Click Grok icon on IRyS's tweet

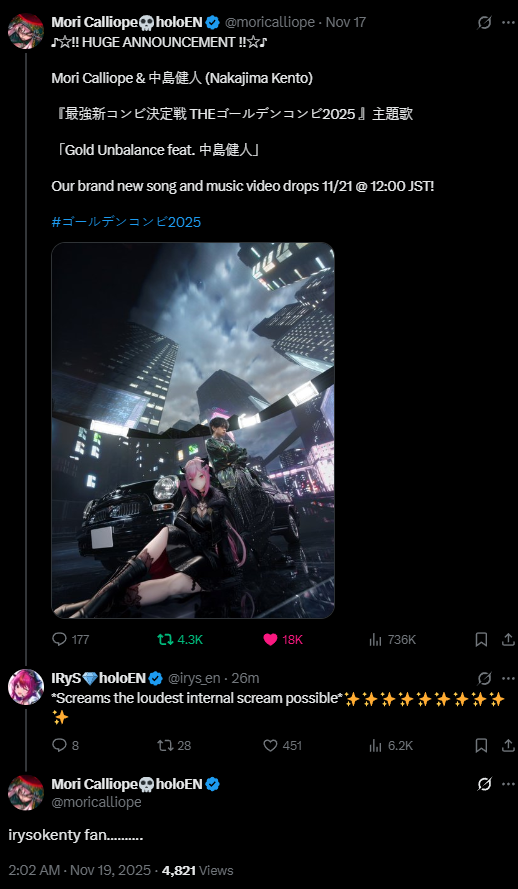click(484, 678)
